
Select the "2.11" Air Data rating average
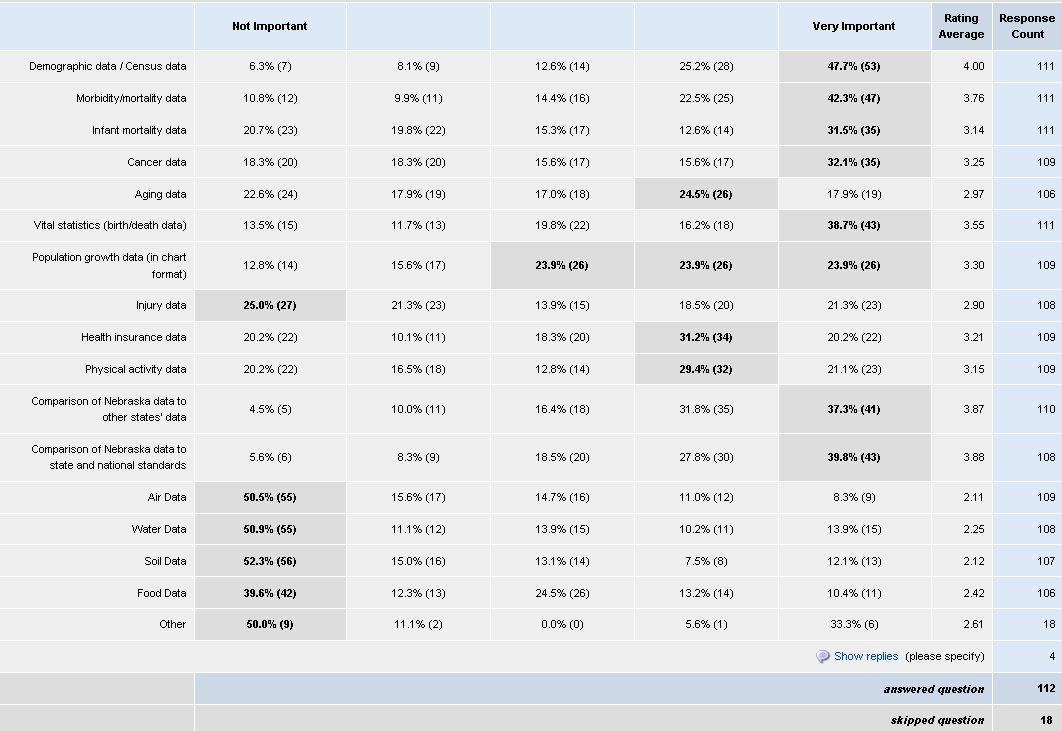(973, 497)
